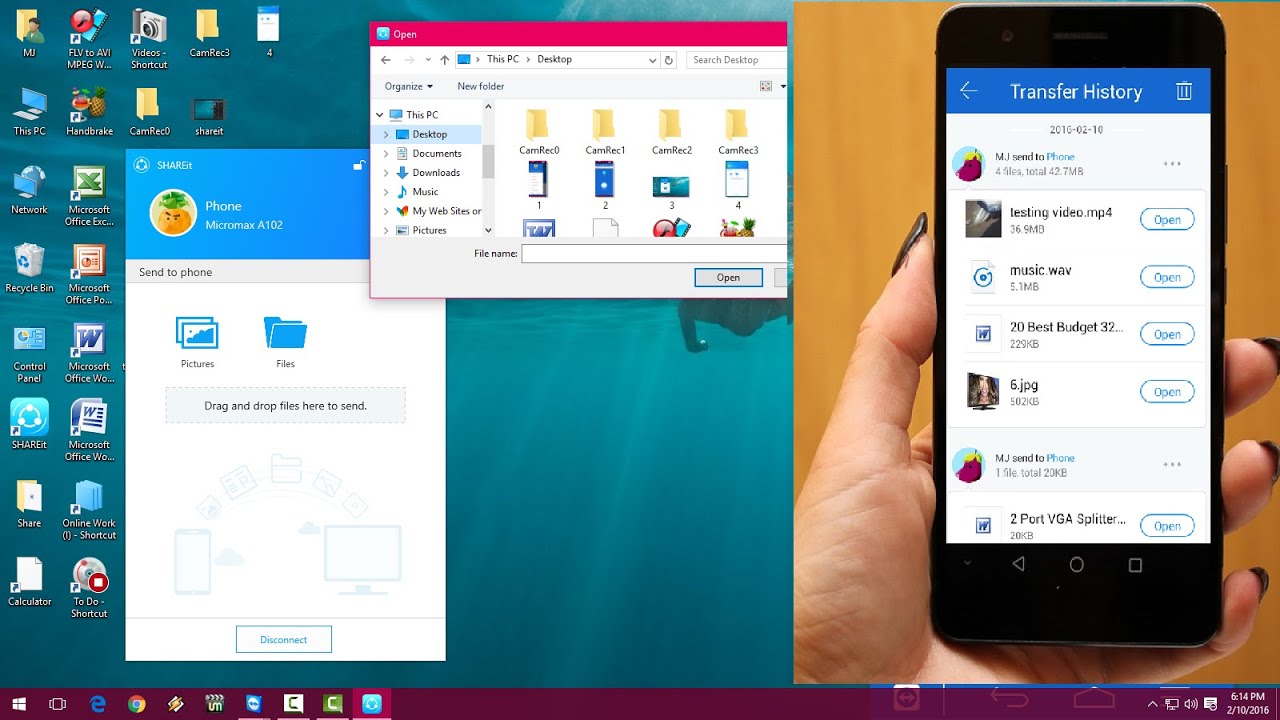This screenshot has width=1280, height=720.
Task: Click the Disconnect button in SHAREit
Action: tap(284, 639)
